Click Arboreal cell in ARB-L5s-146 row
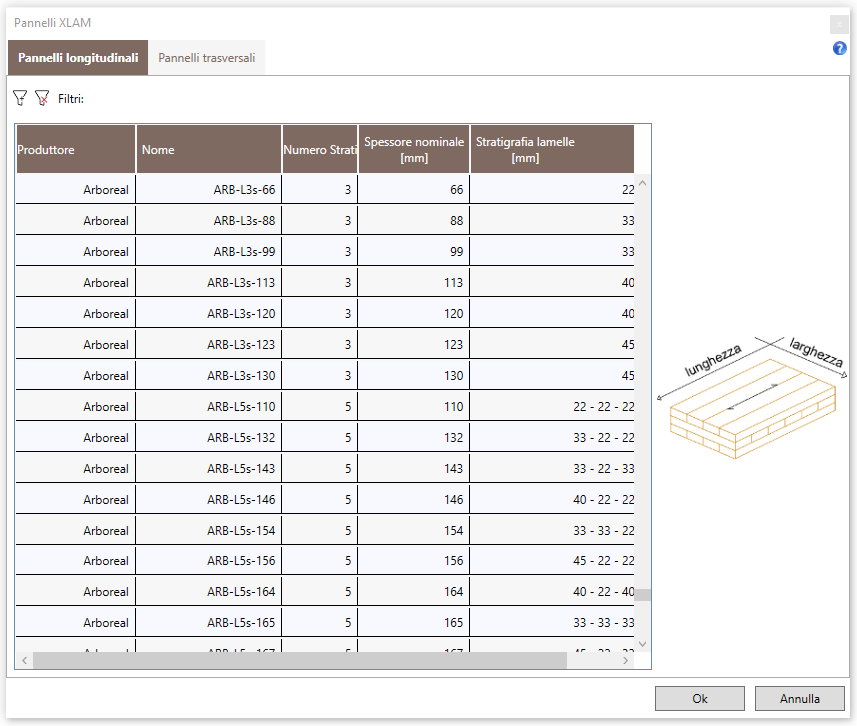This screenshot has width=857, height=726. [x=76, y=499]
